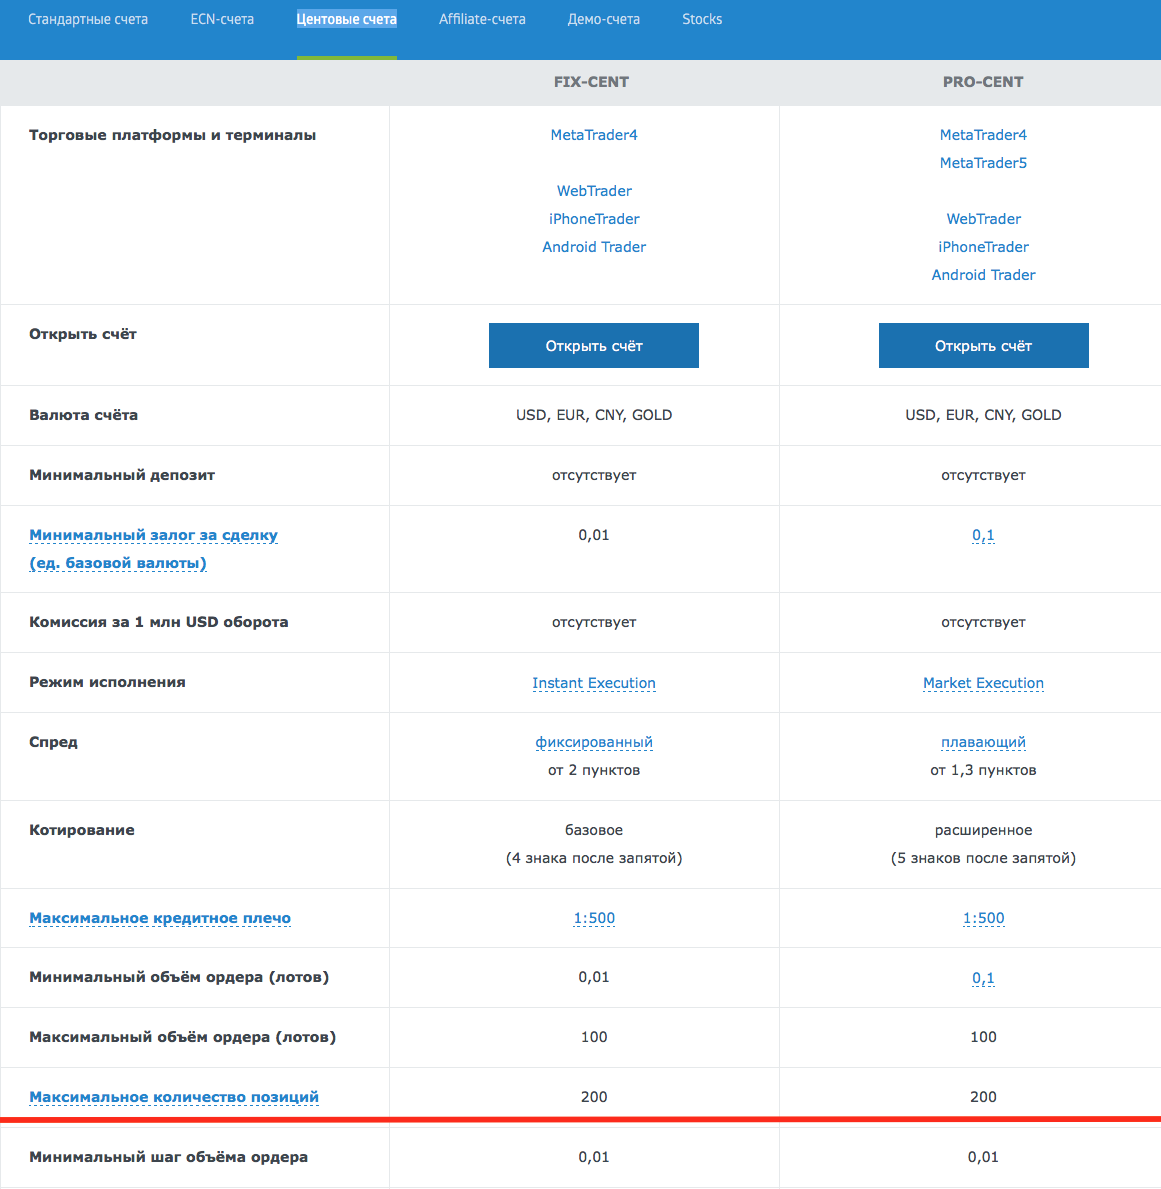This screenshot has width=1161, height=1189.
Task: Open MetaTrader4 link under PRO-CENT
Action: 984,135
